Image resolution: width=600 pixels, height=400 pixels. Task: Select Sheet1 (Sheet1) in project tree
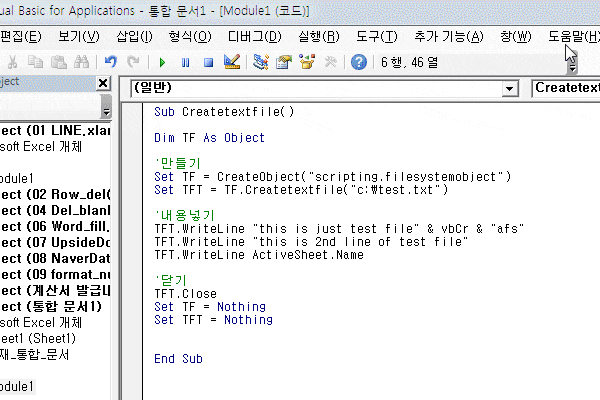(38, 338)
